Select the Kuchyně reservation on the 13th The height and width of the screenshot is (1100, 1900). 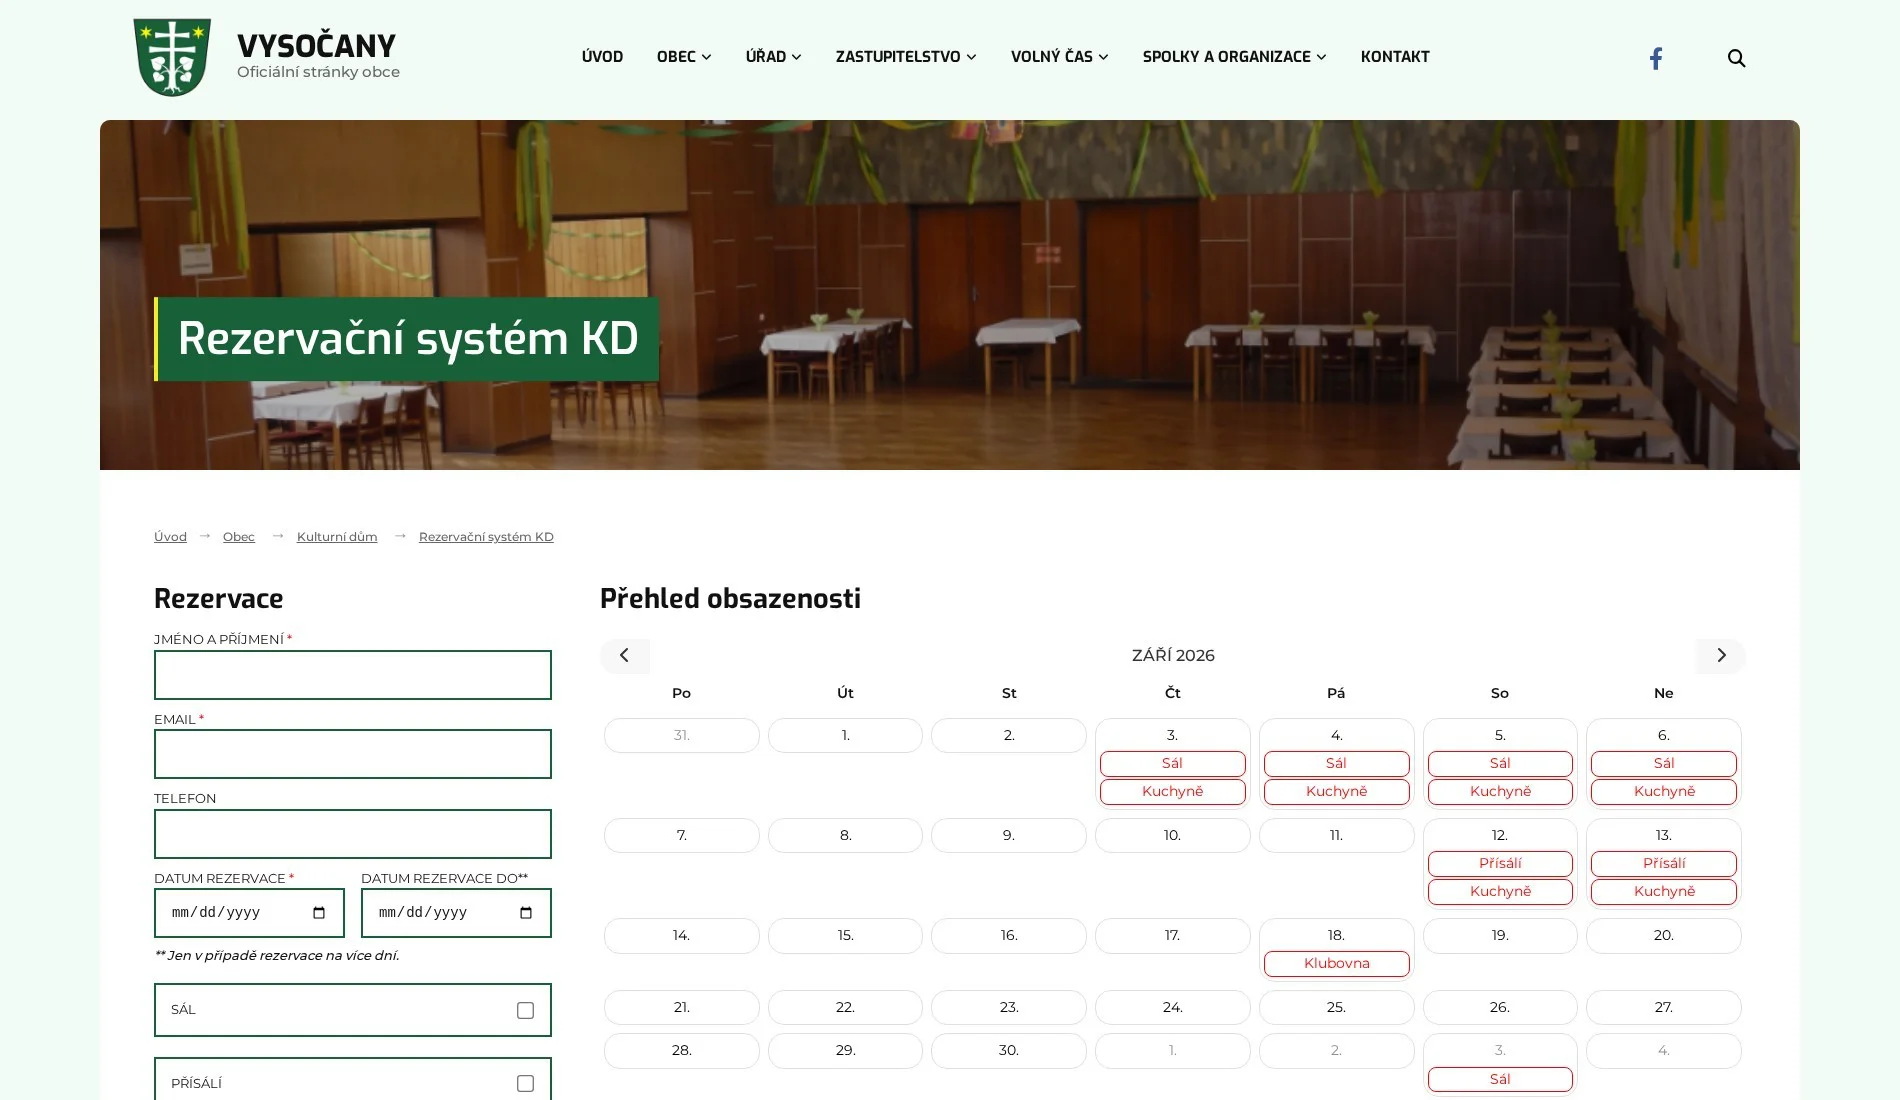1664,891
